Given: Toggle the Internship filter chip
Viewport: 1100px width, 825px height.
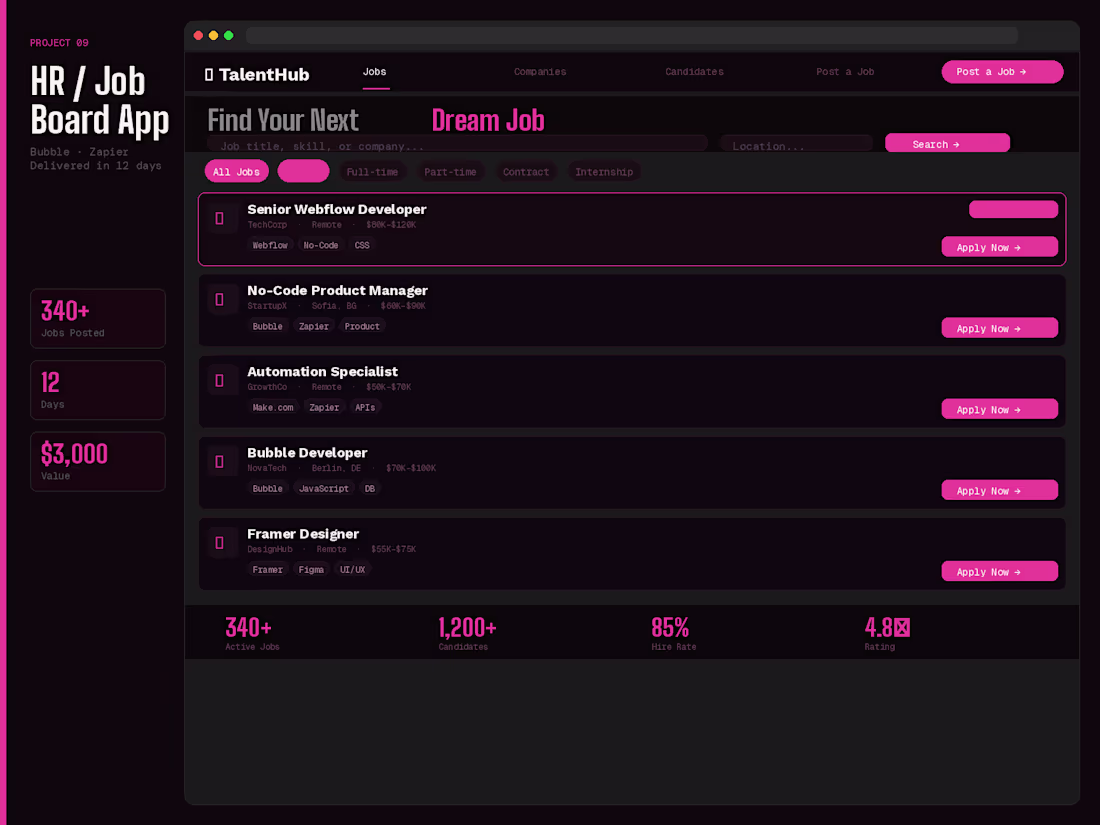Looking at the screenshot, I should (604, 171).
